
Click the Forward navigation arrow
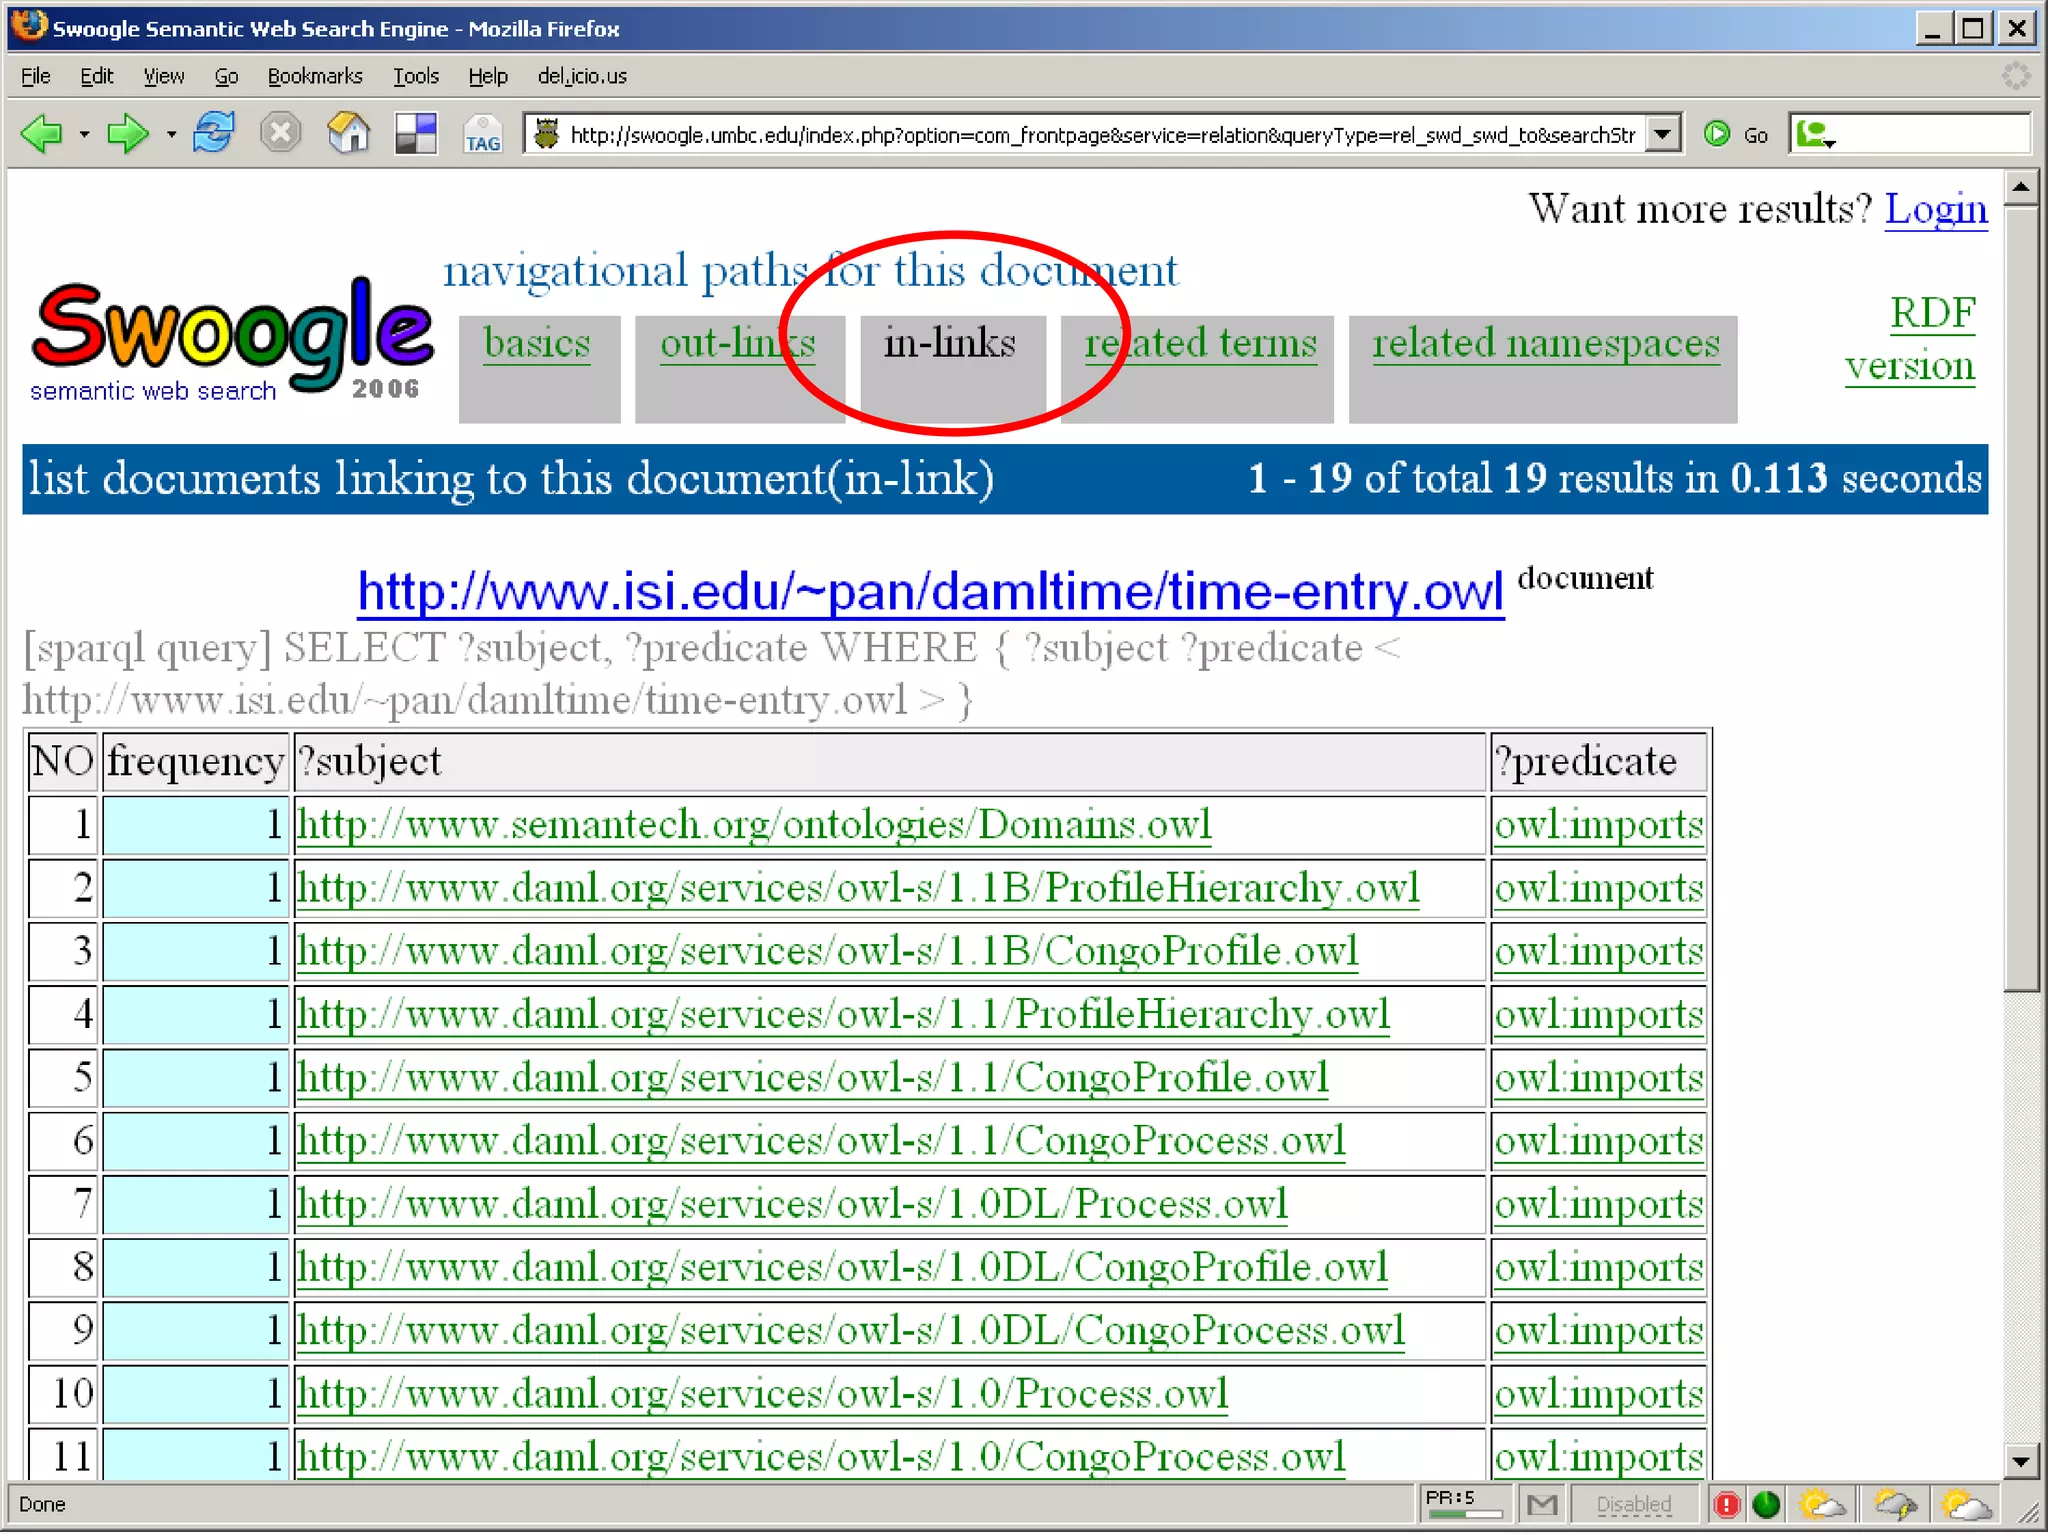tap(126, 133)
